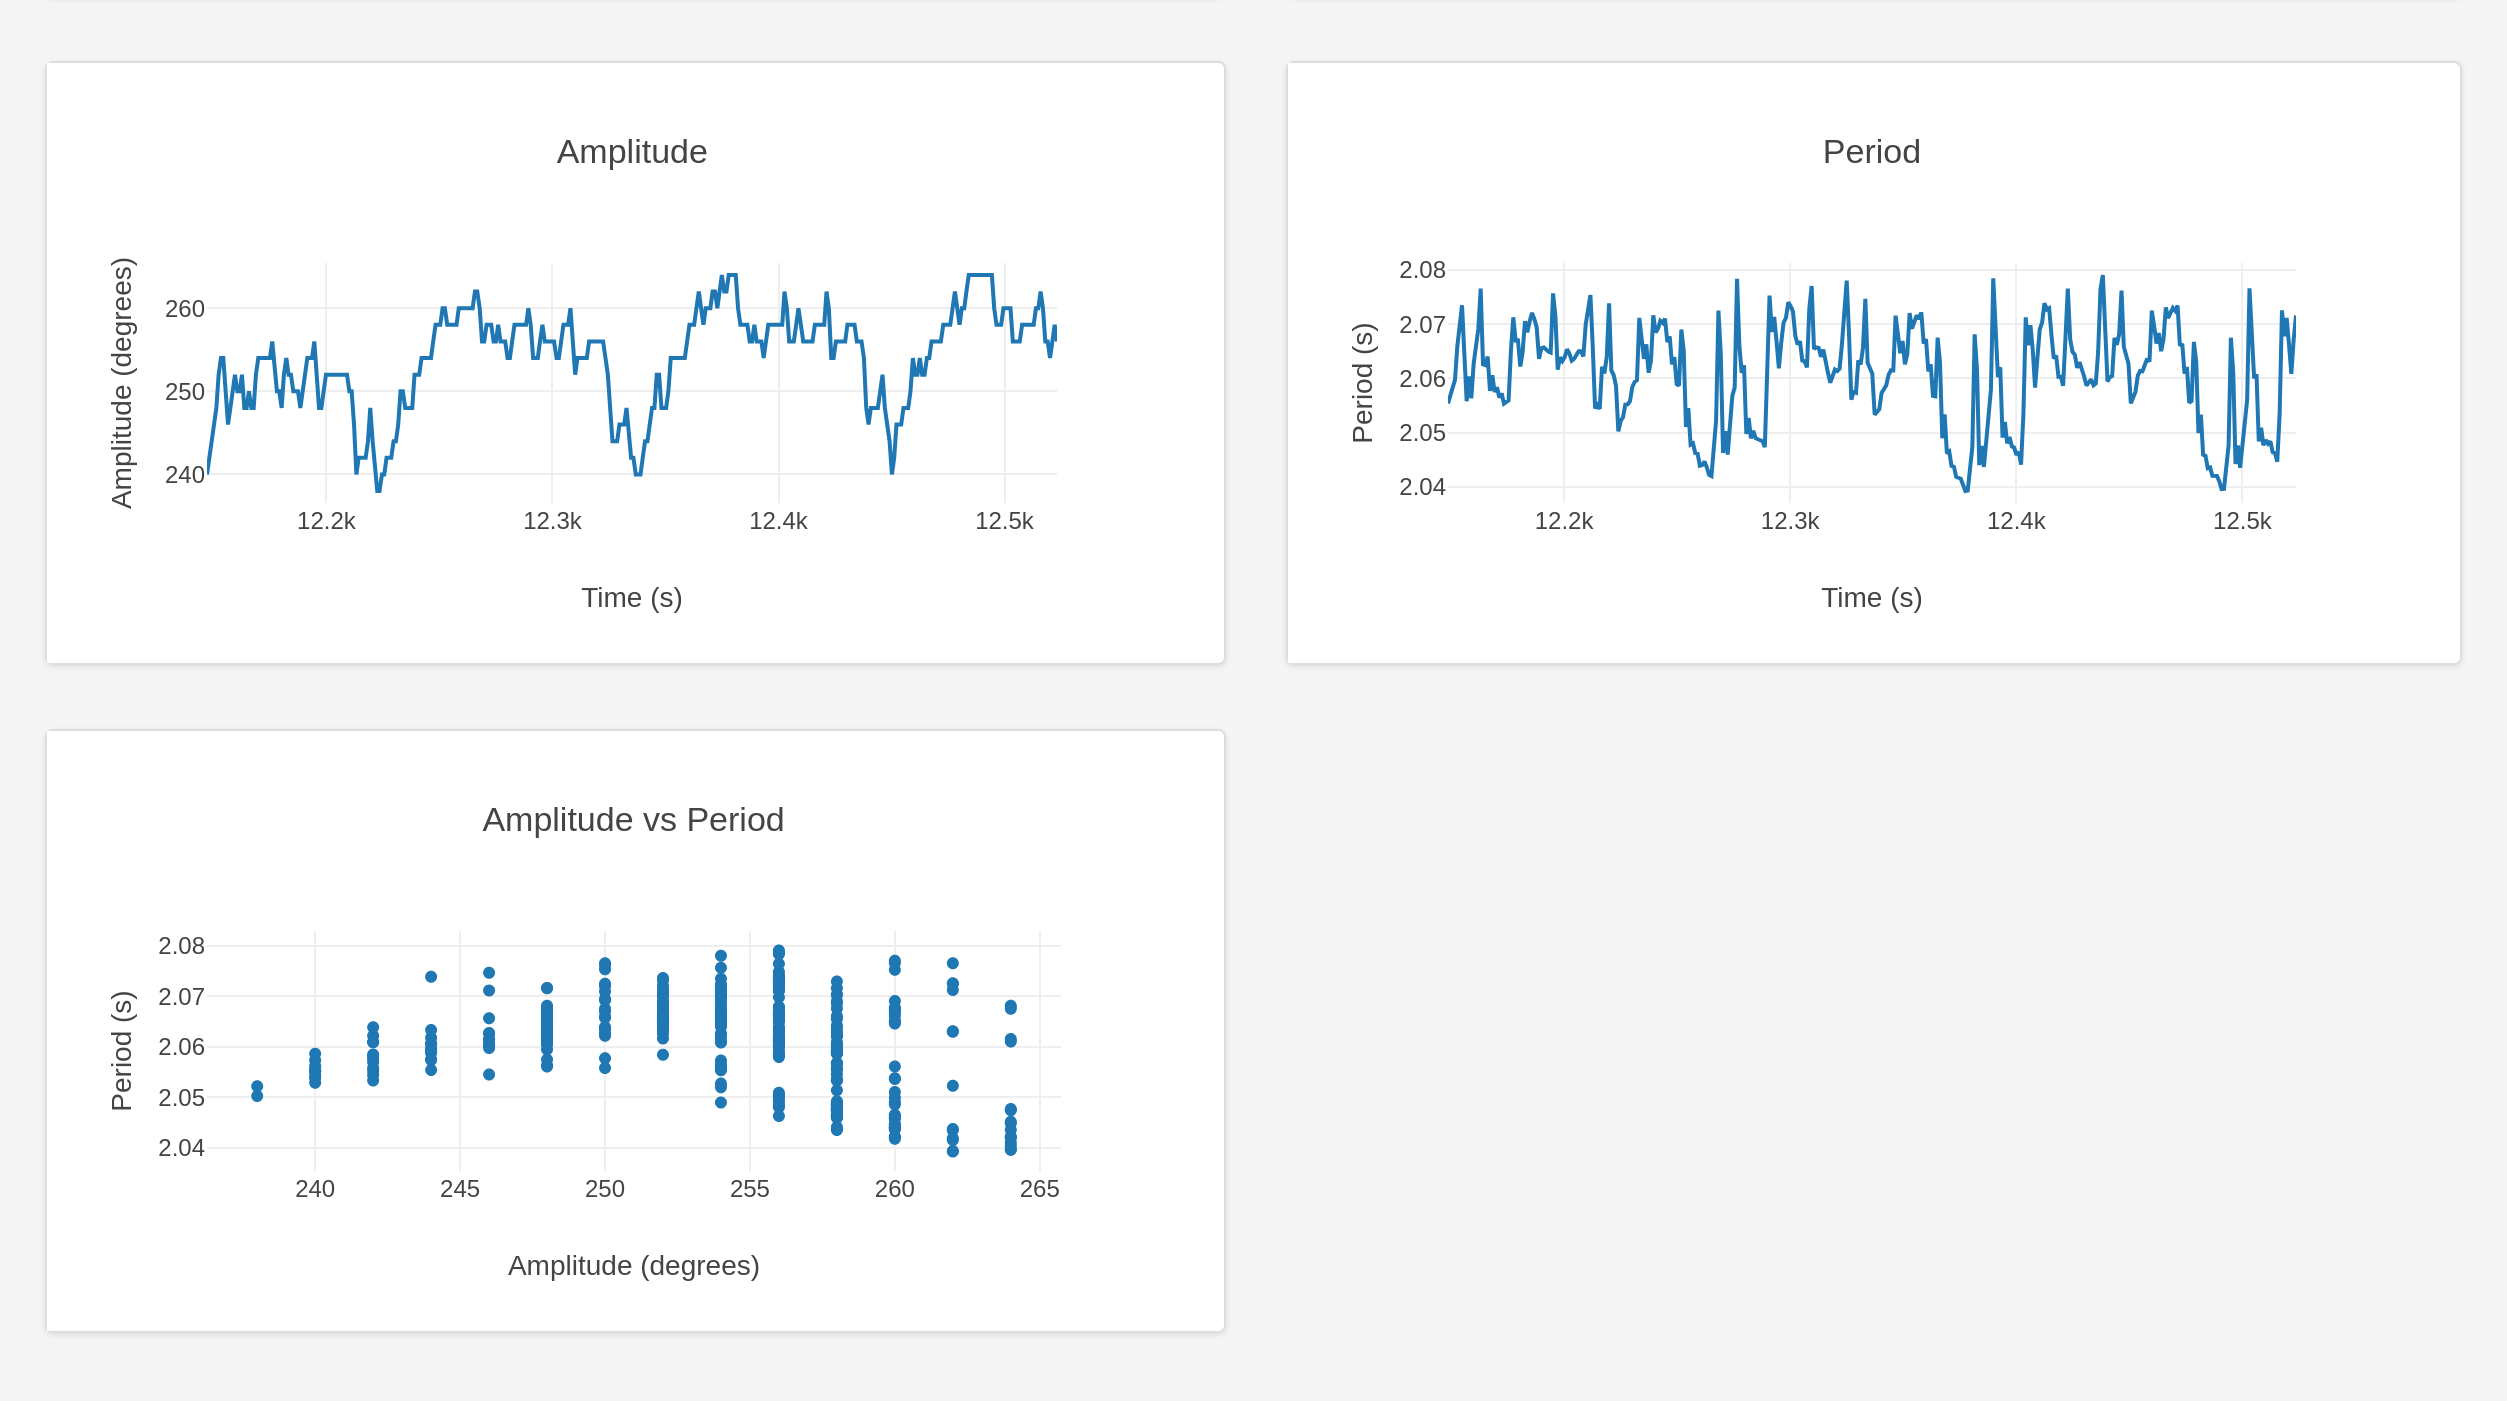Click the 12.3k tick in Amplitude chart
The image size is (2507, 1401).
552,521
